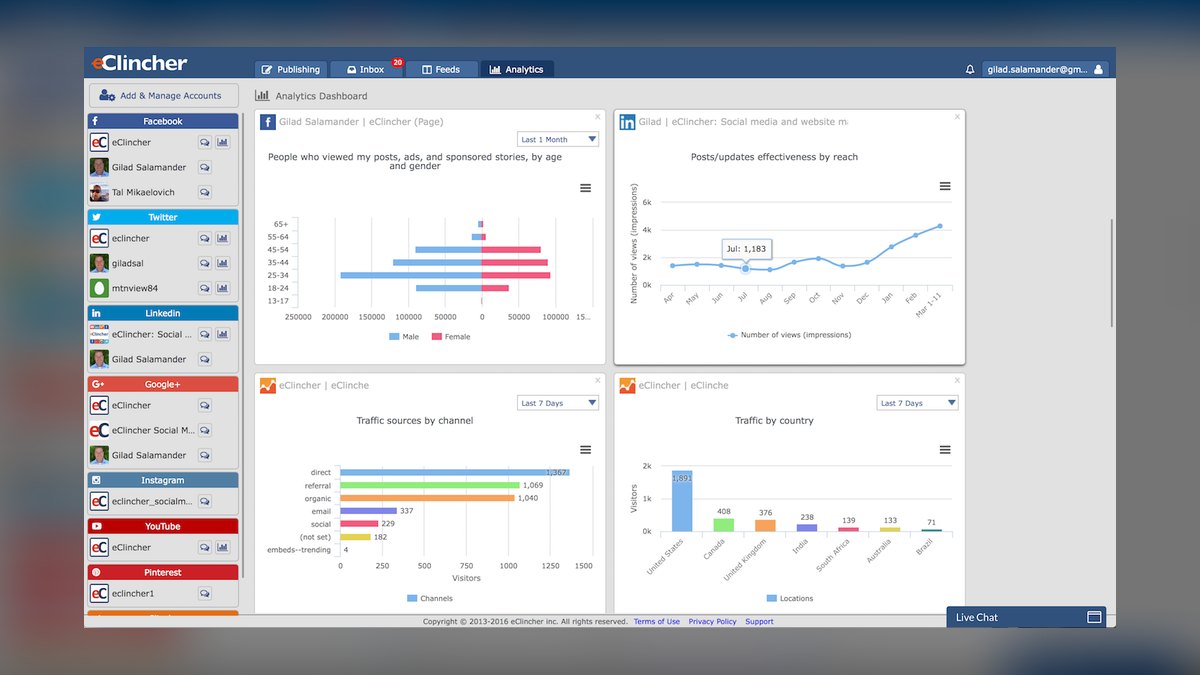
Task: Open analytics chart for Facebook eClincher
Action: (x=222, y=142)
